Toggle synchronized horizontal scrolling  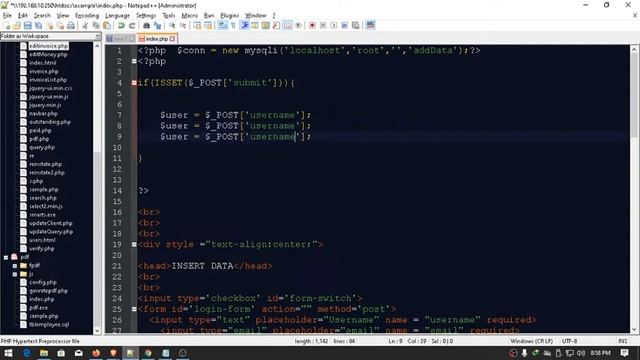point(208,25)
